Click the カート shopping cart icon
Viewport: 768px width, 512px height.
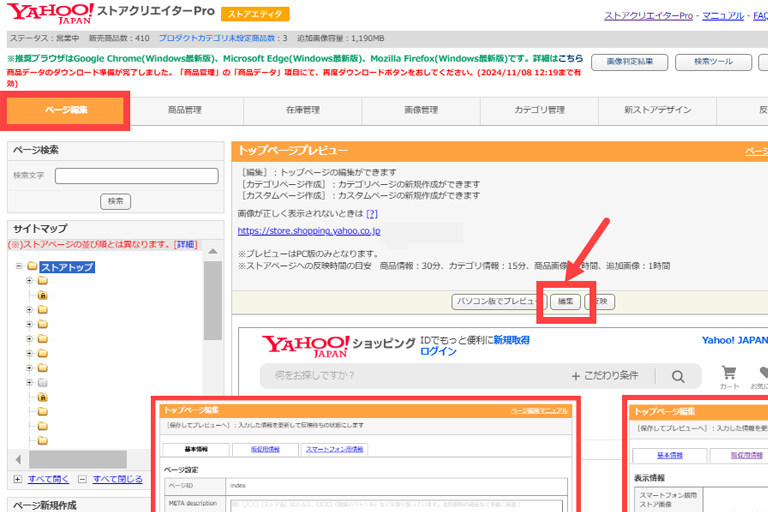point(729,373)
